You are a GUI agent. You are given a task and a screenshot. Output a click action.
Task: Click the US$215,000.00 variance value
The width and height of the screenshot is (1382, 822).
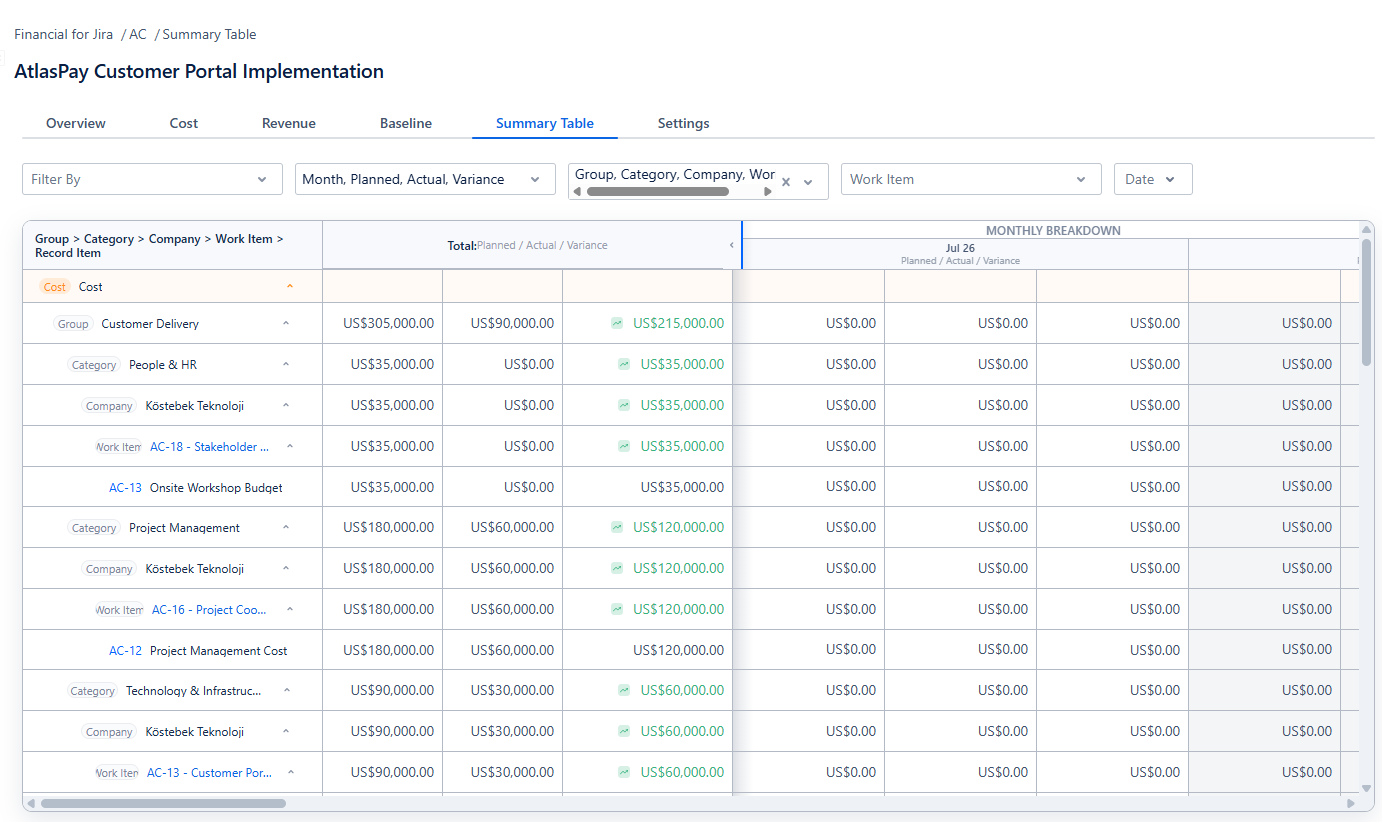(x=679, y=323)
